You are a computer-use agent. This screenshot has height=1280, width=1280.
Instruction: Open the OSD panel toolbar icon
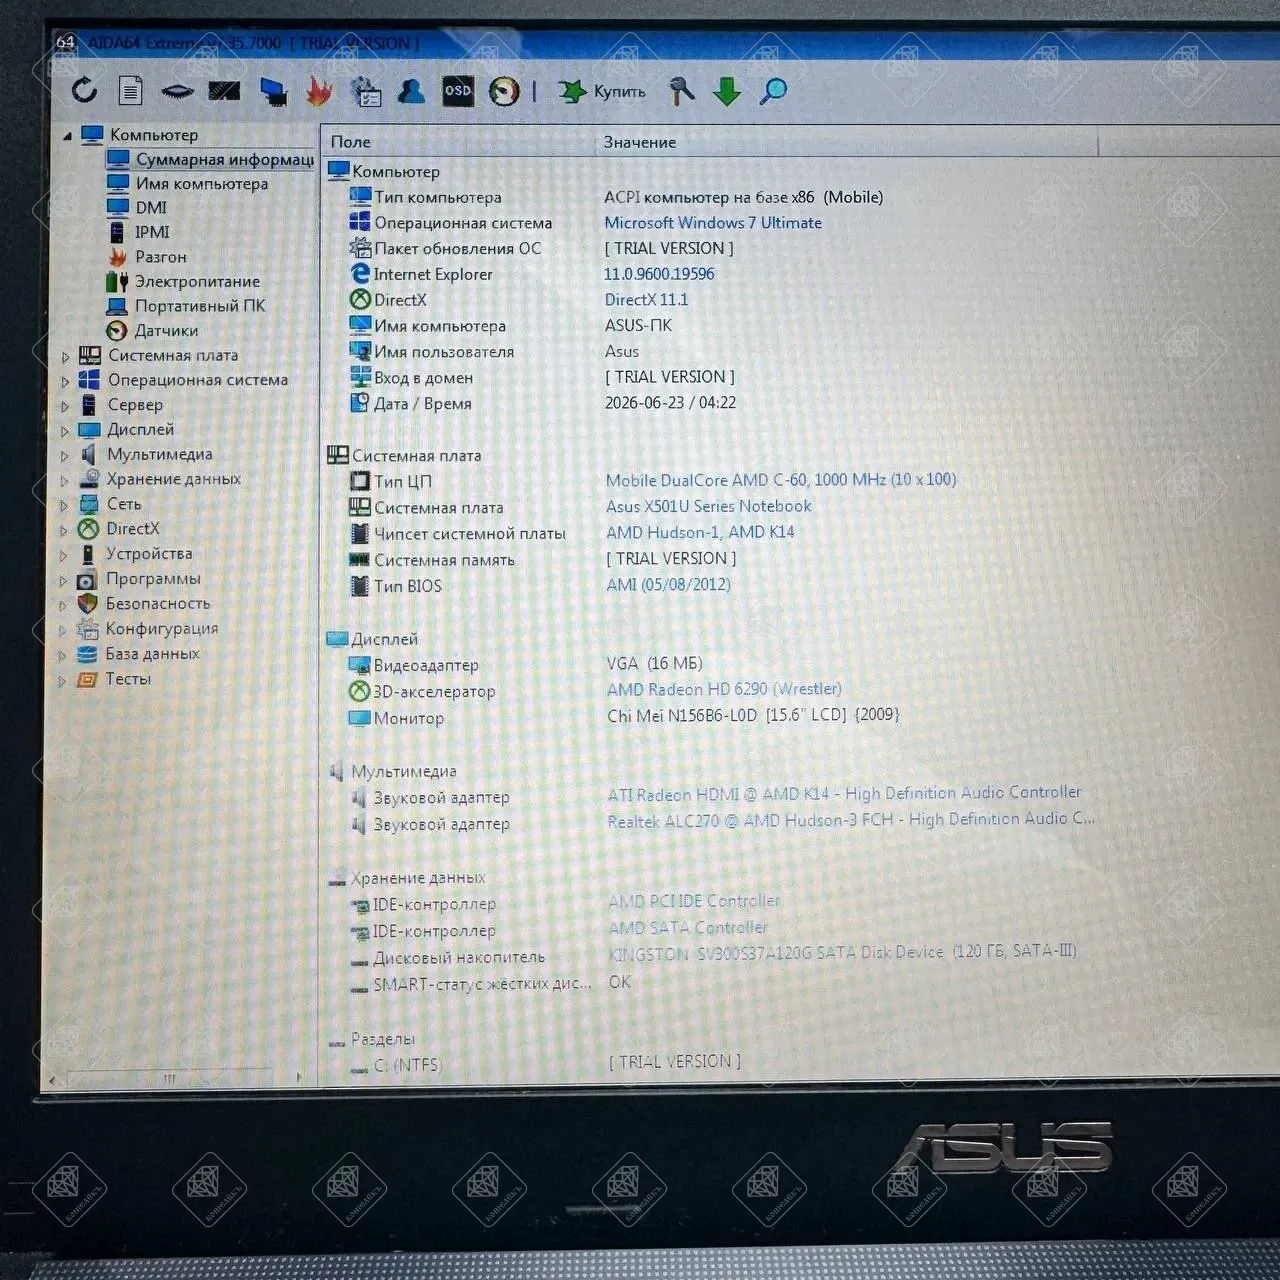(458, 91)
